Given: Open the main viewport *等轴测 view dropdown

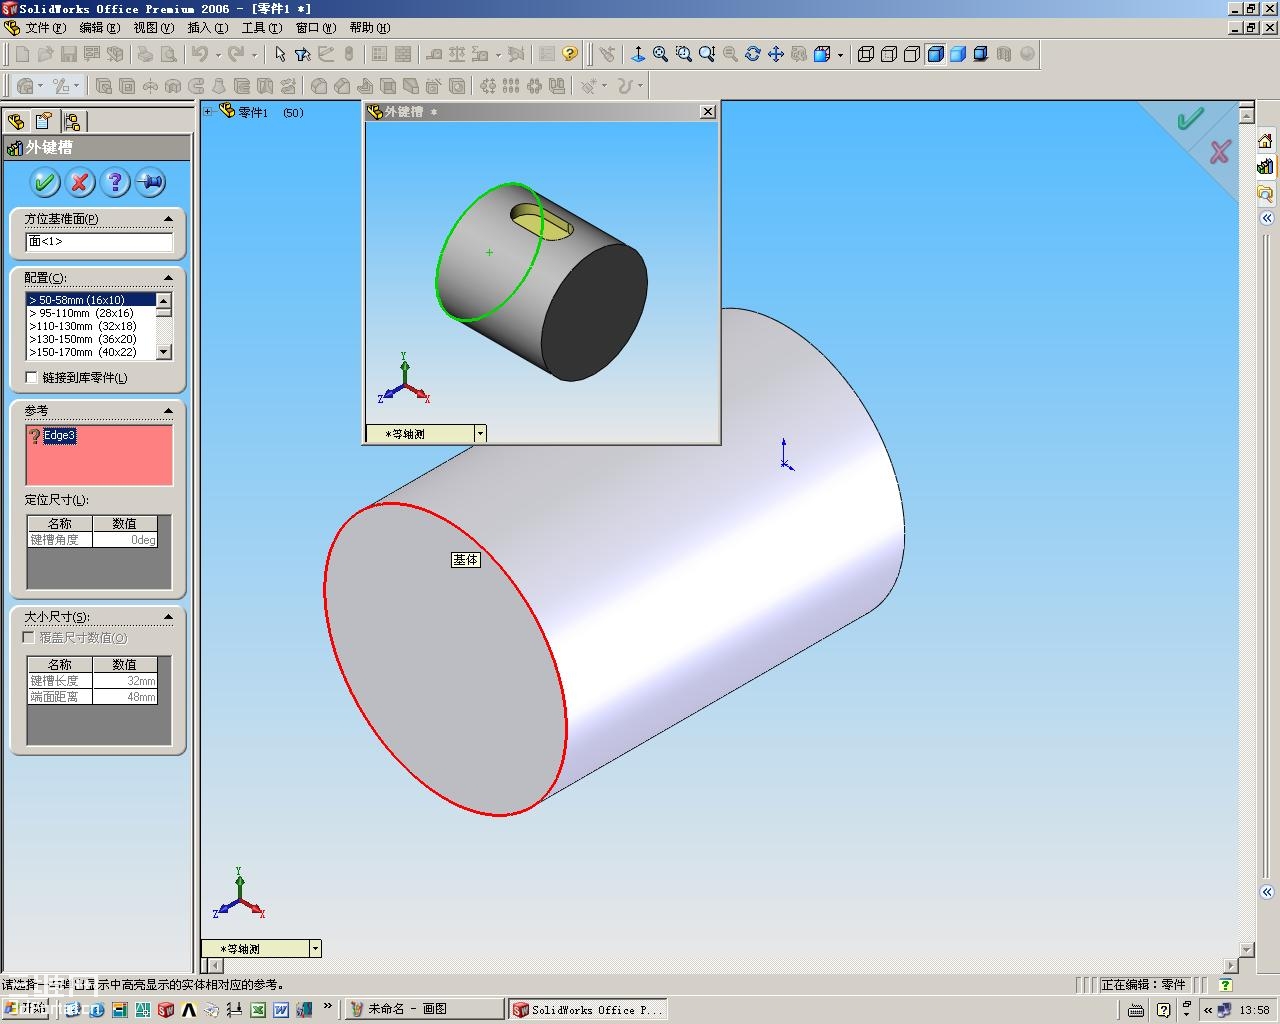Looking at the screenshot, I should tap(315, 949).
